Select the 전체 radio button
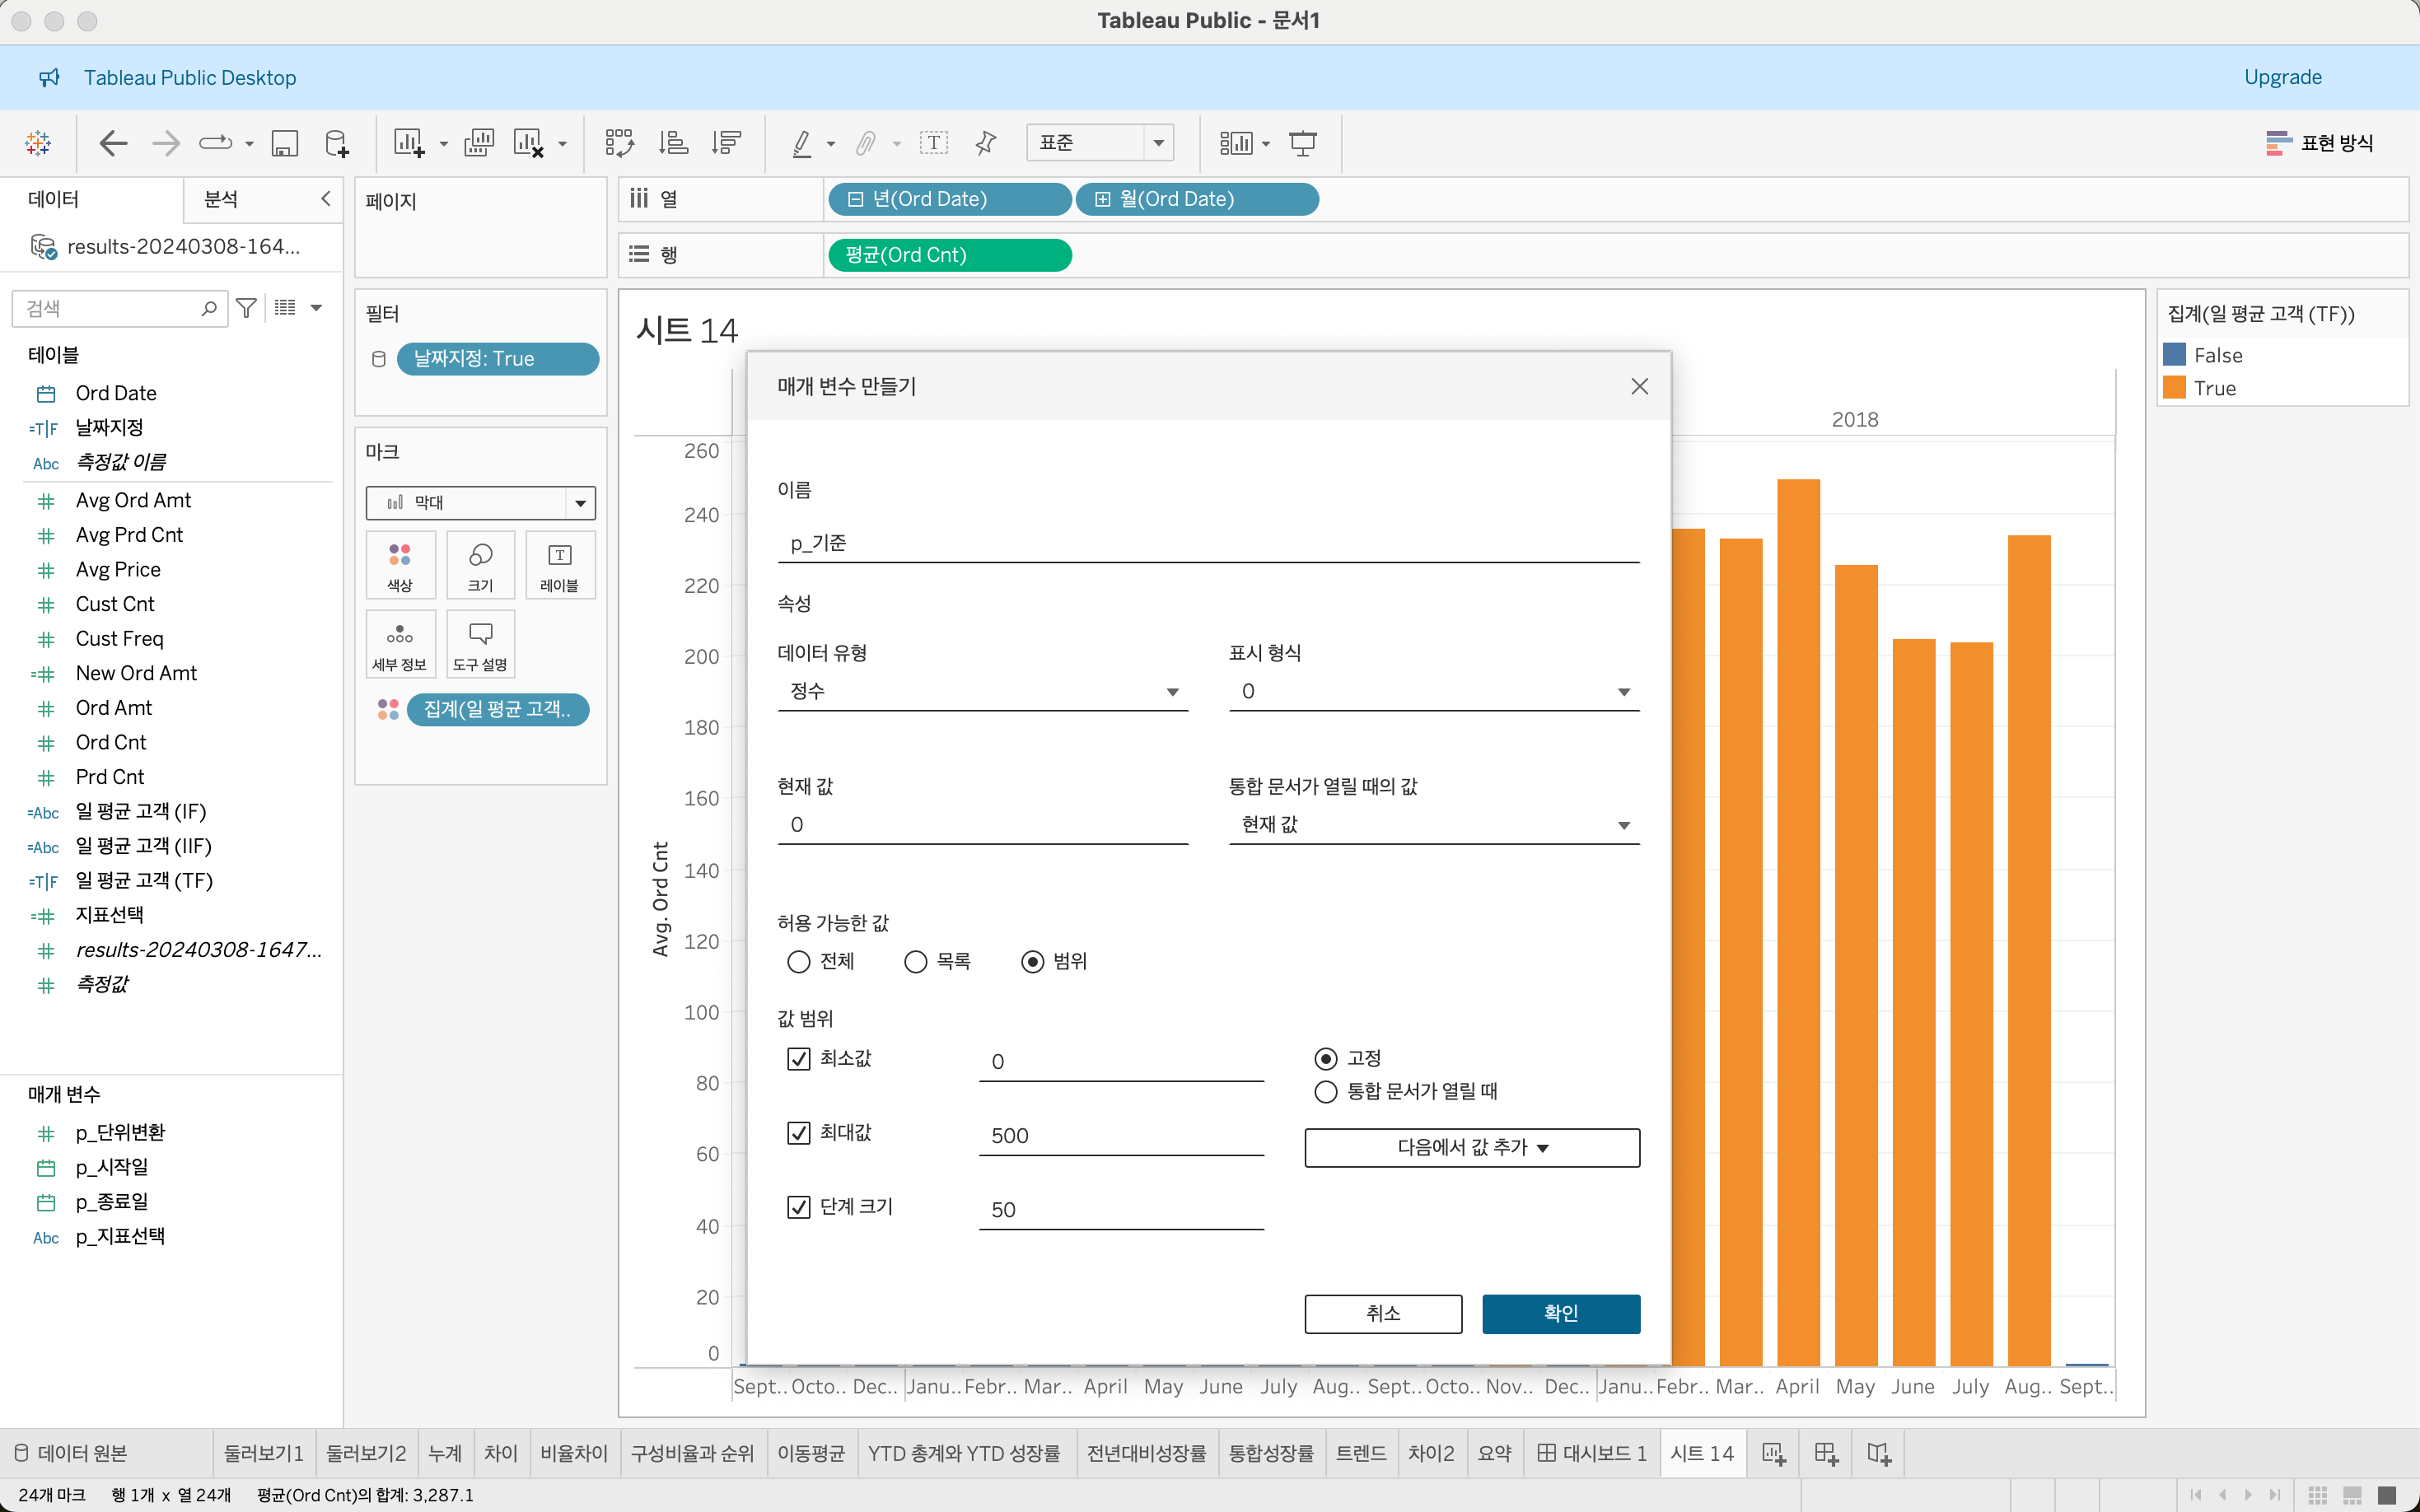The height and width of the screenshot is (1512, 2420). click(x=798, y=961)
